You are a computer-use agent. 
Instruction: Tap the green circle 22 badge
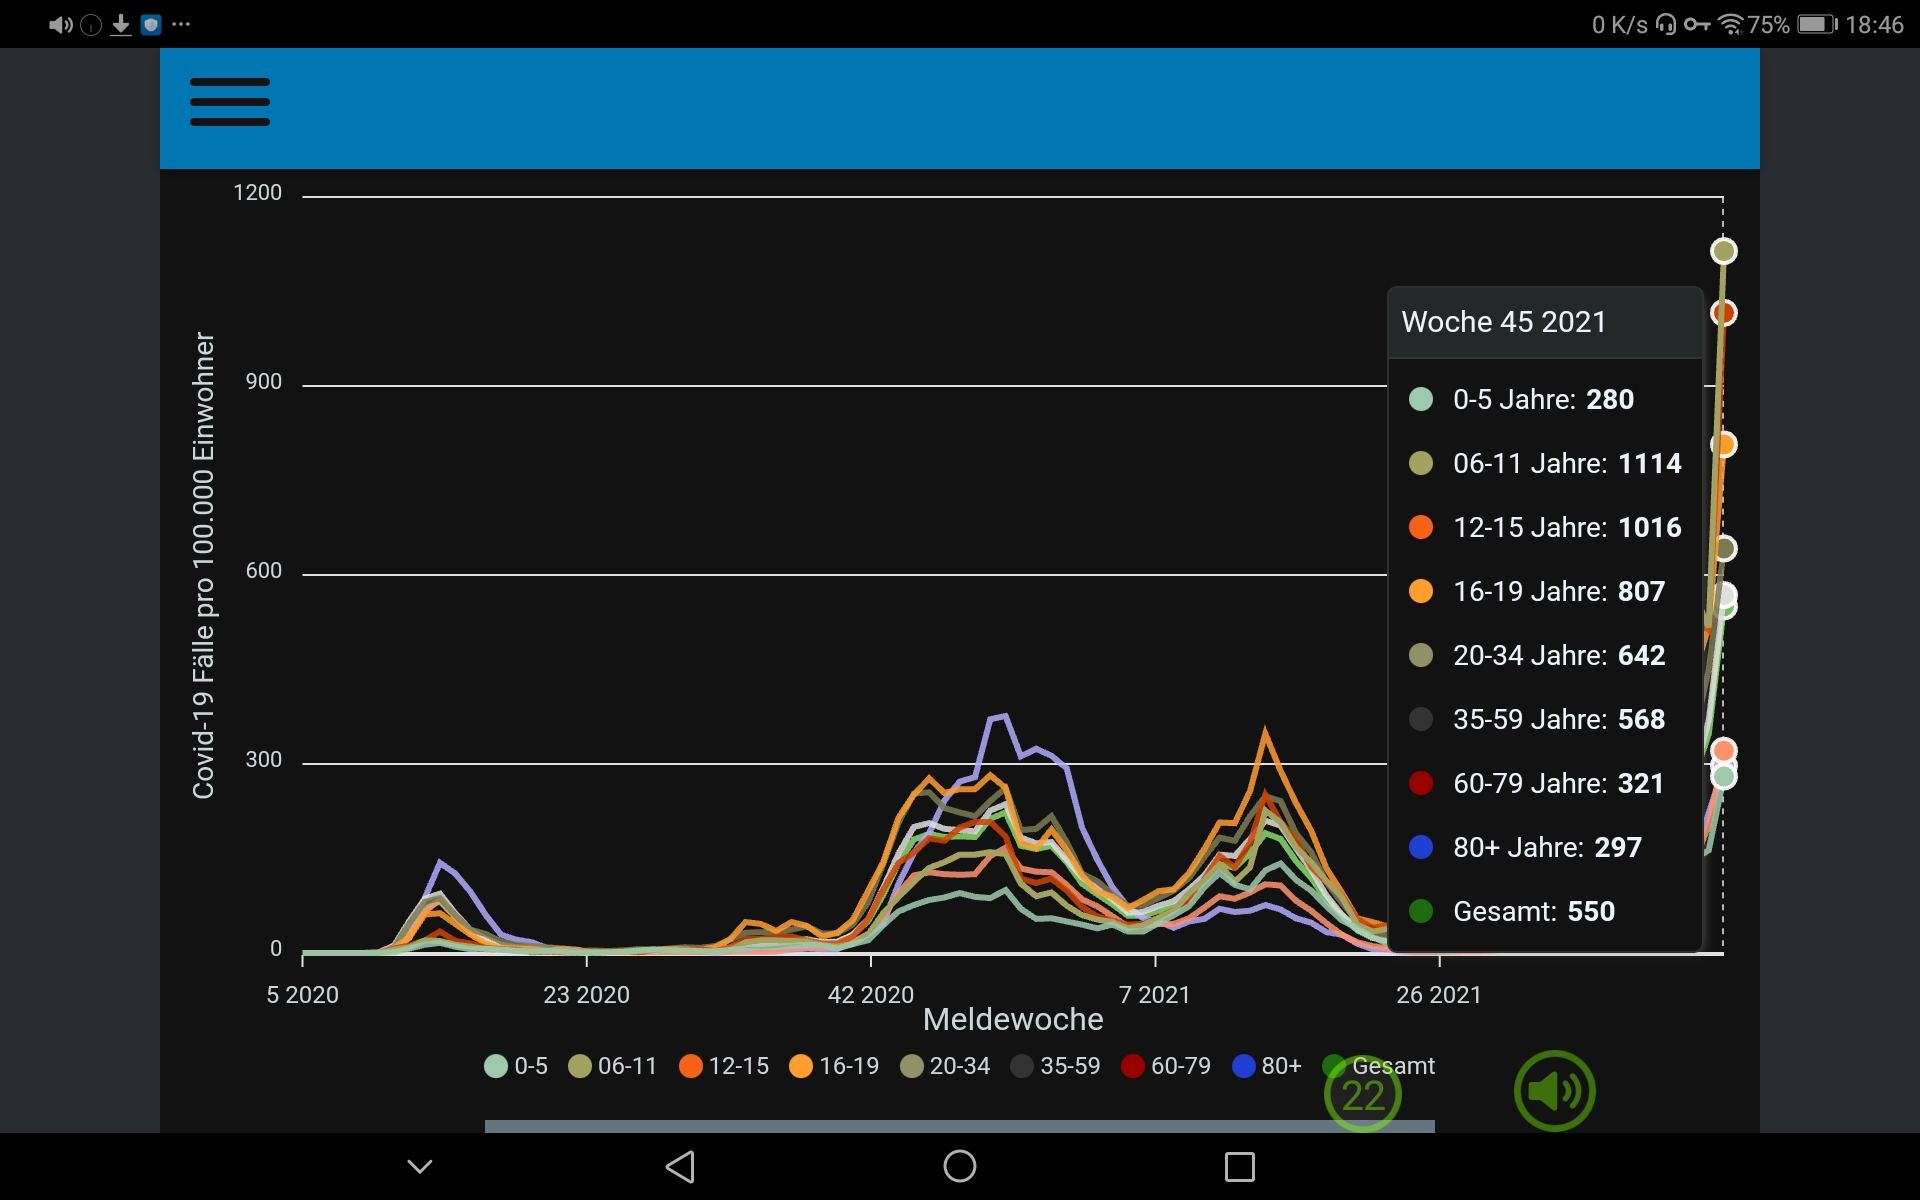point(1362,1095)
